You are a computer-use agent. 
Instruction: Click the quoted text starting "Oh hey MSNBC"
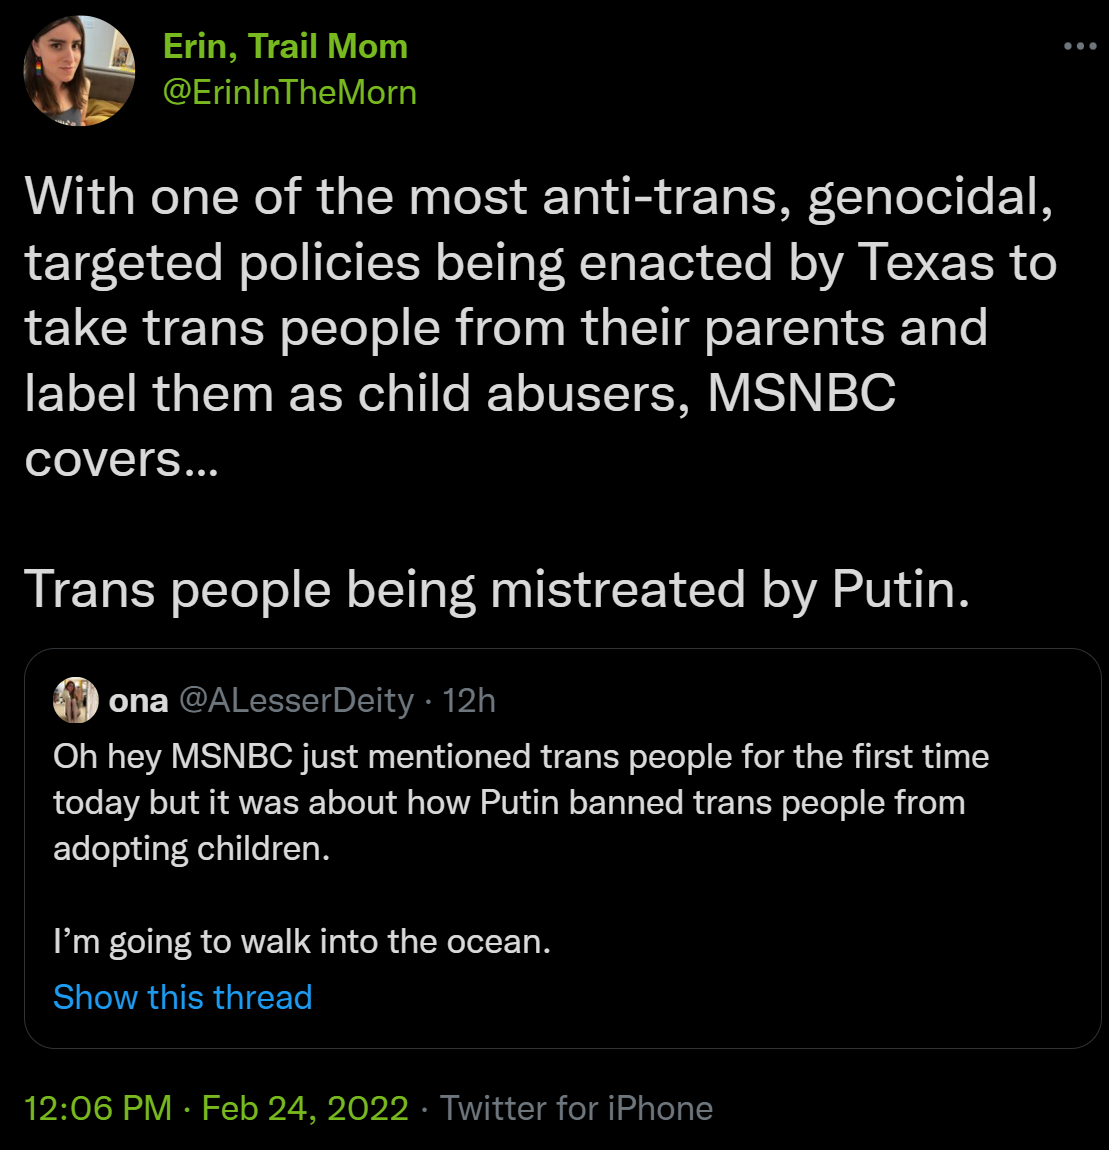[x=520, y=756]
